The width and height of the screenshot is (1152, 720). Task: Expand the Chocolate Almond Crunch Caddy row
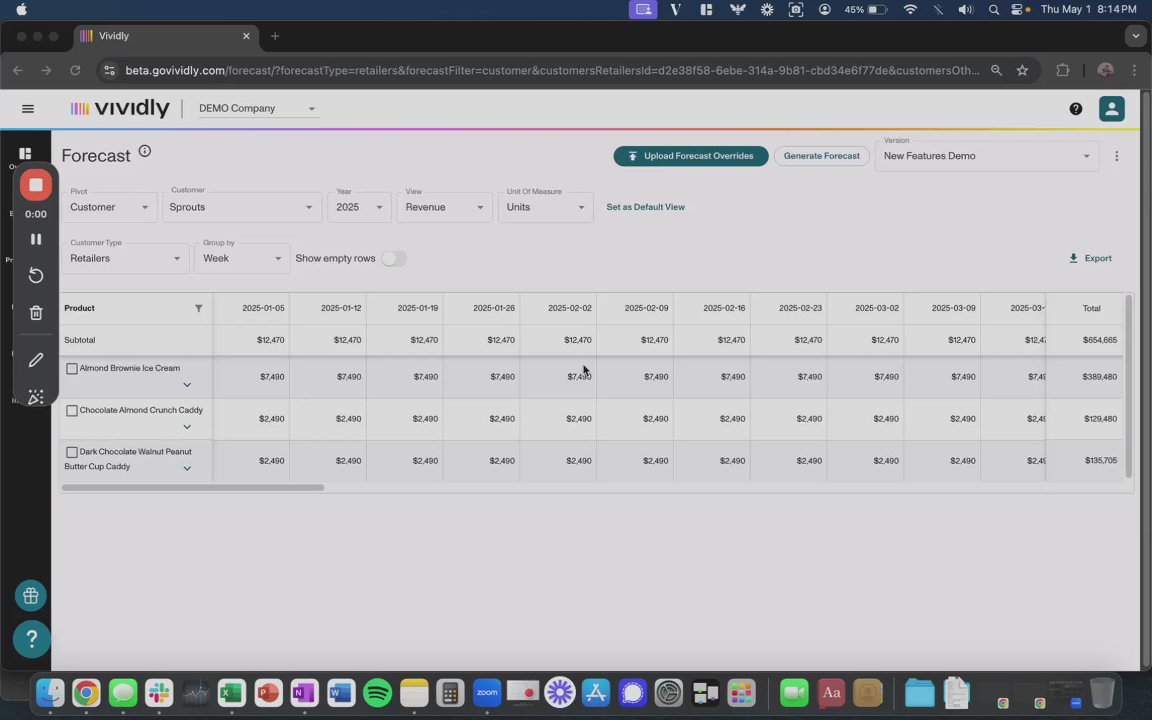click(187, 427)
